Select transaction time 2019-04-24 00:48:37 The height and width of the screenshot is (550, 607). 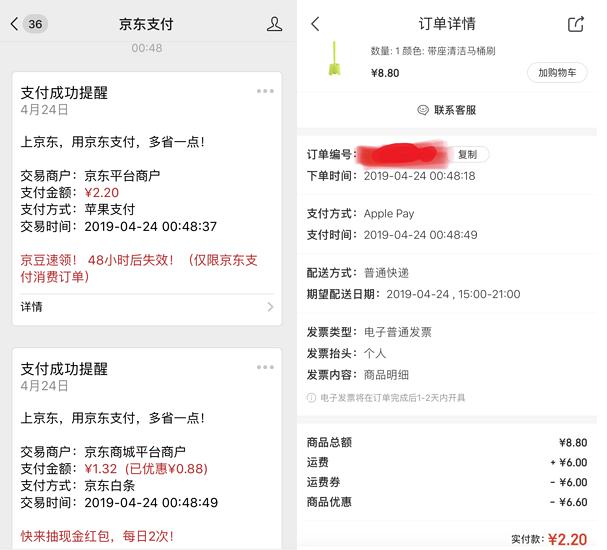(x=151, y=226)
